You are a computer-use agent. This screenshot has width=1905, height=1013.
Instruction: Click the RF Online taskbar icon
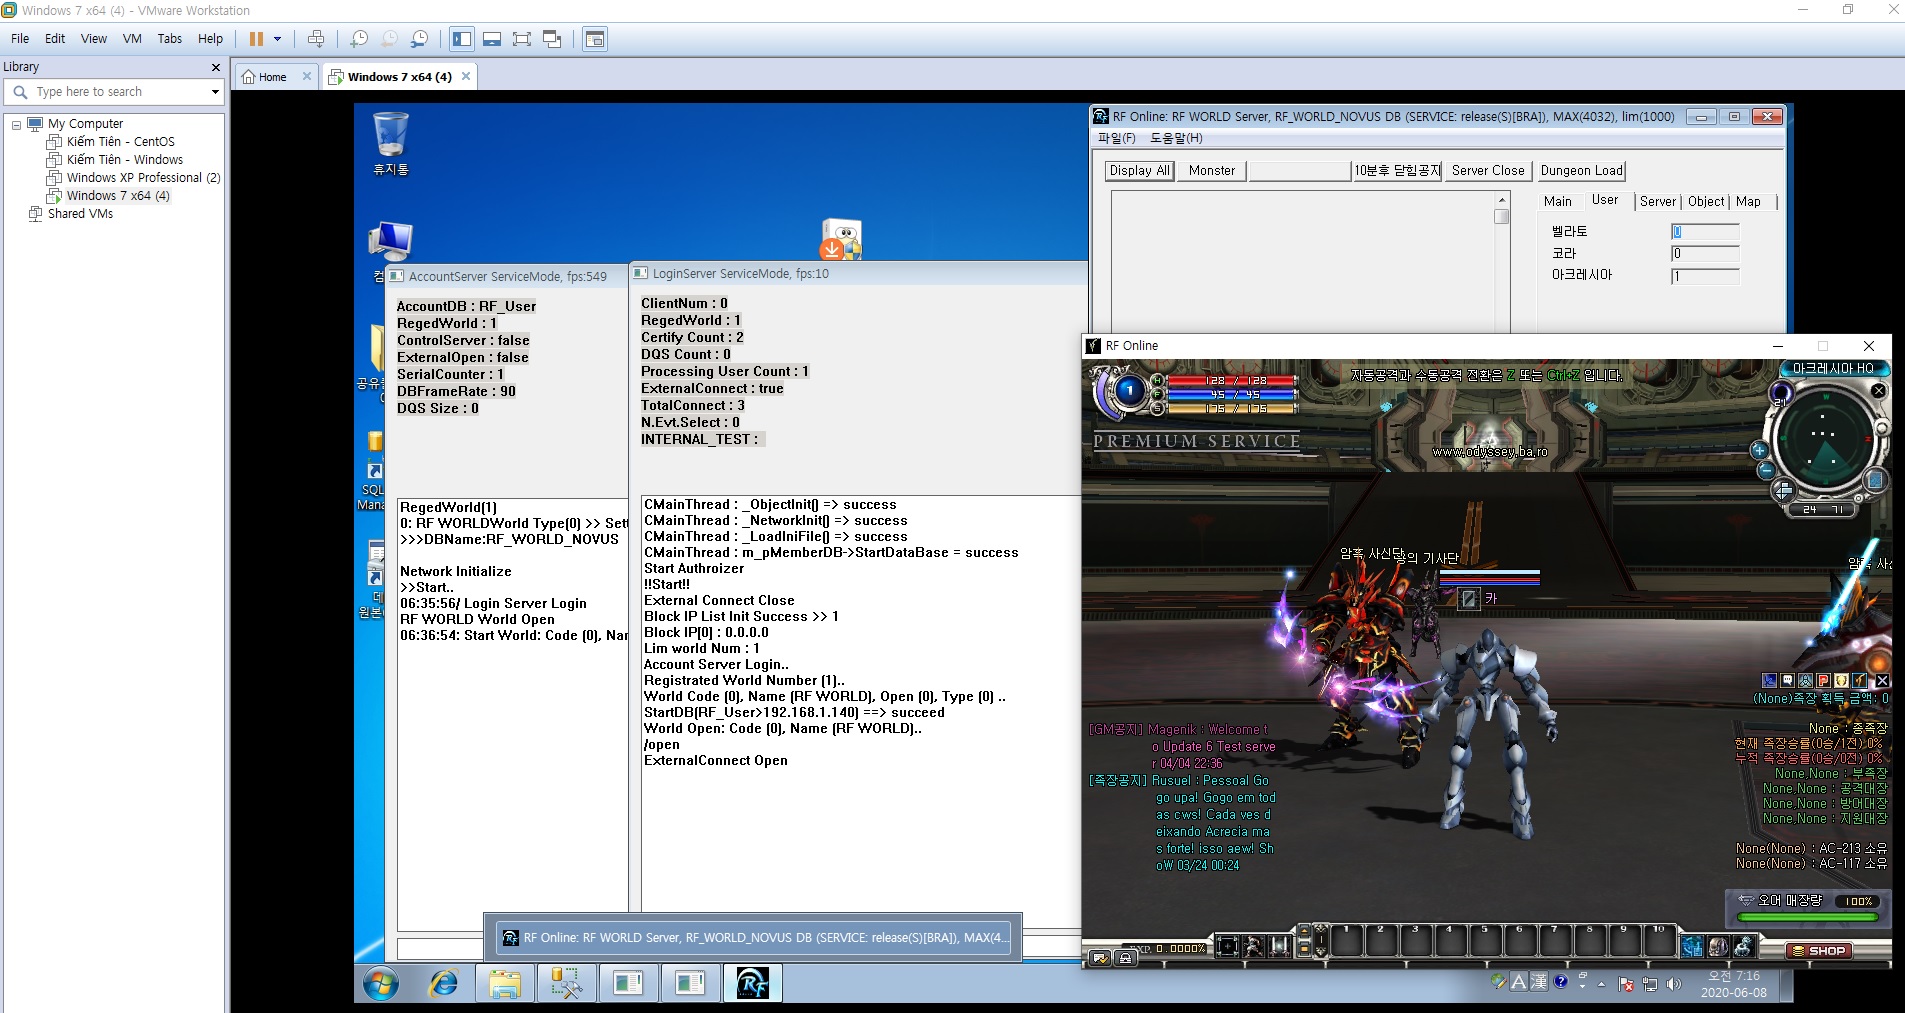[x=752, y=984]
